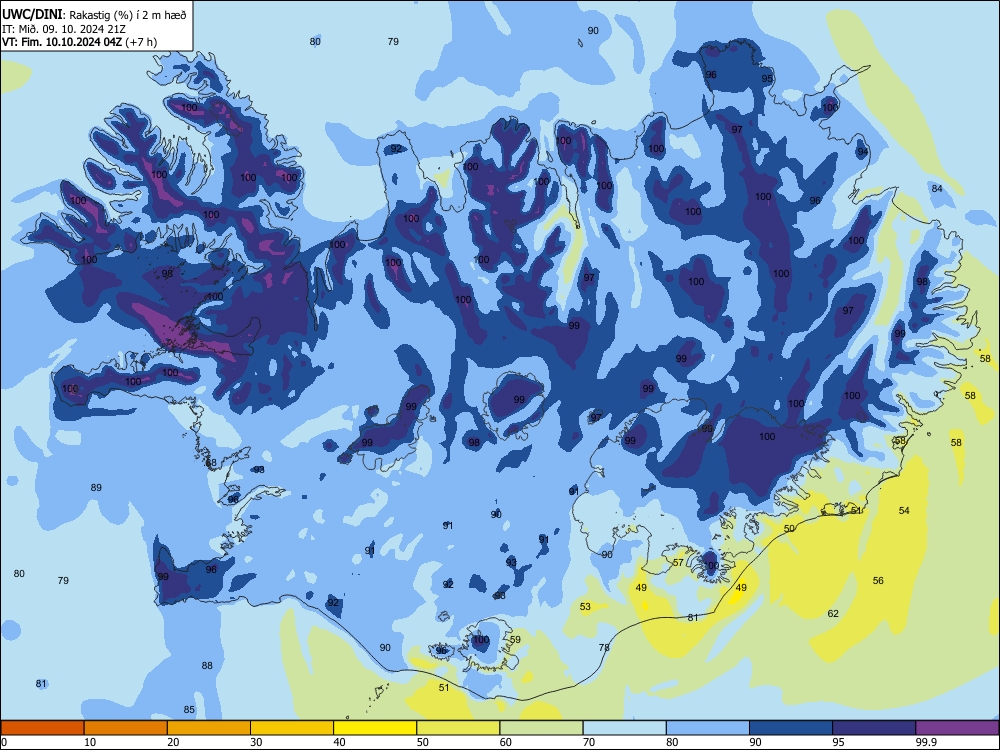Select the 80–90 light blue legend swatch

click(x=708, y=728)
